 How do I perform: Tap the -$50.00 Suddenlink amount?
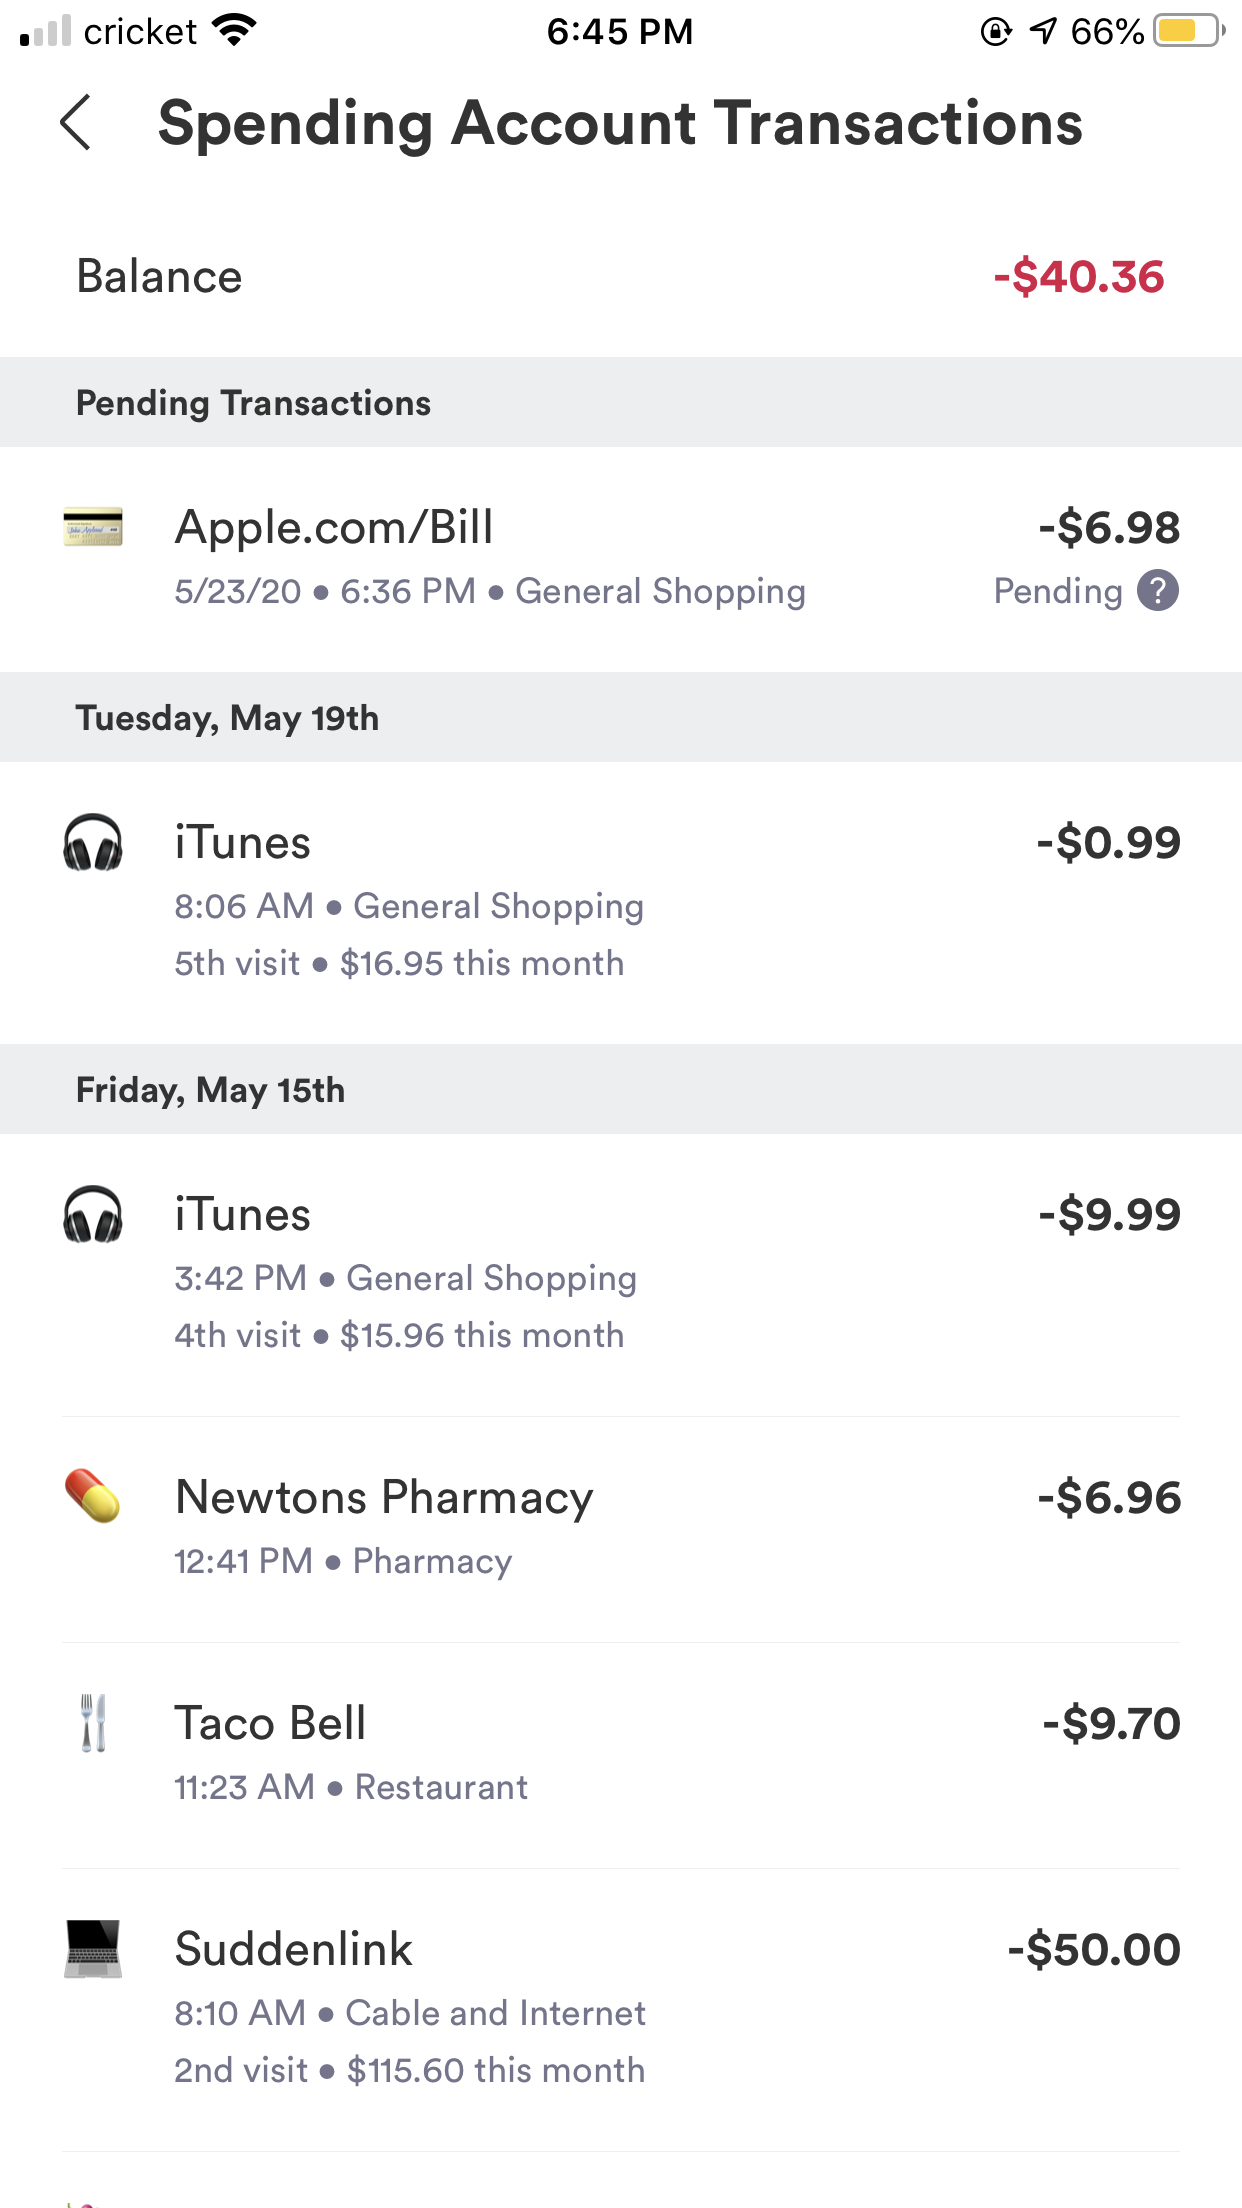(1094, 1950)
